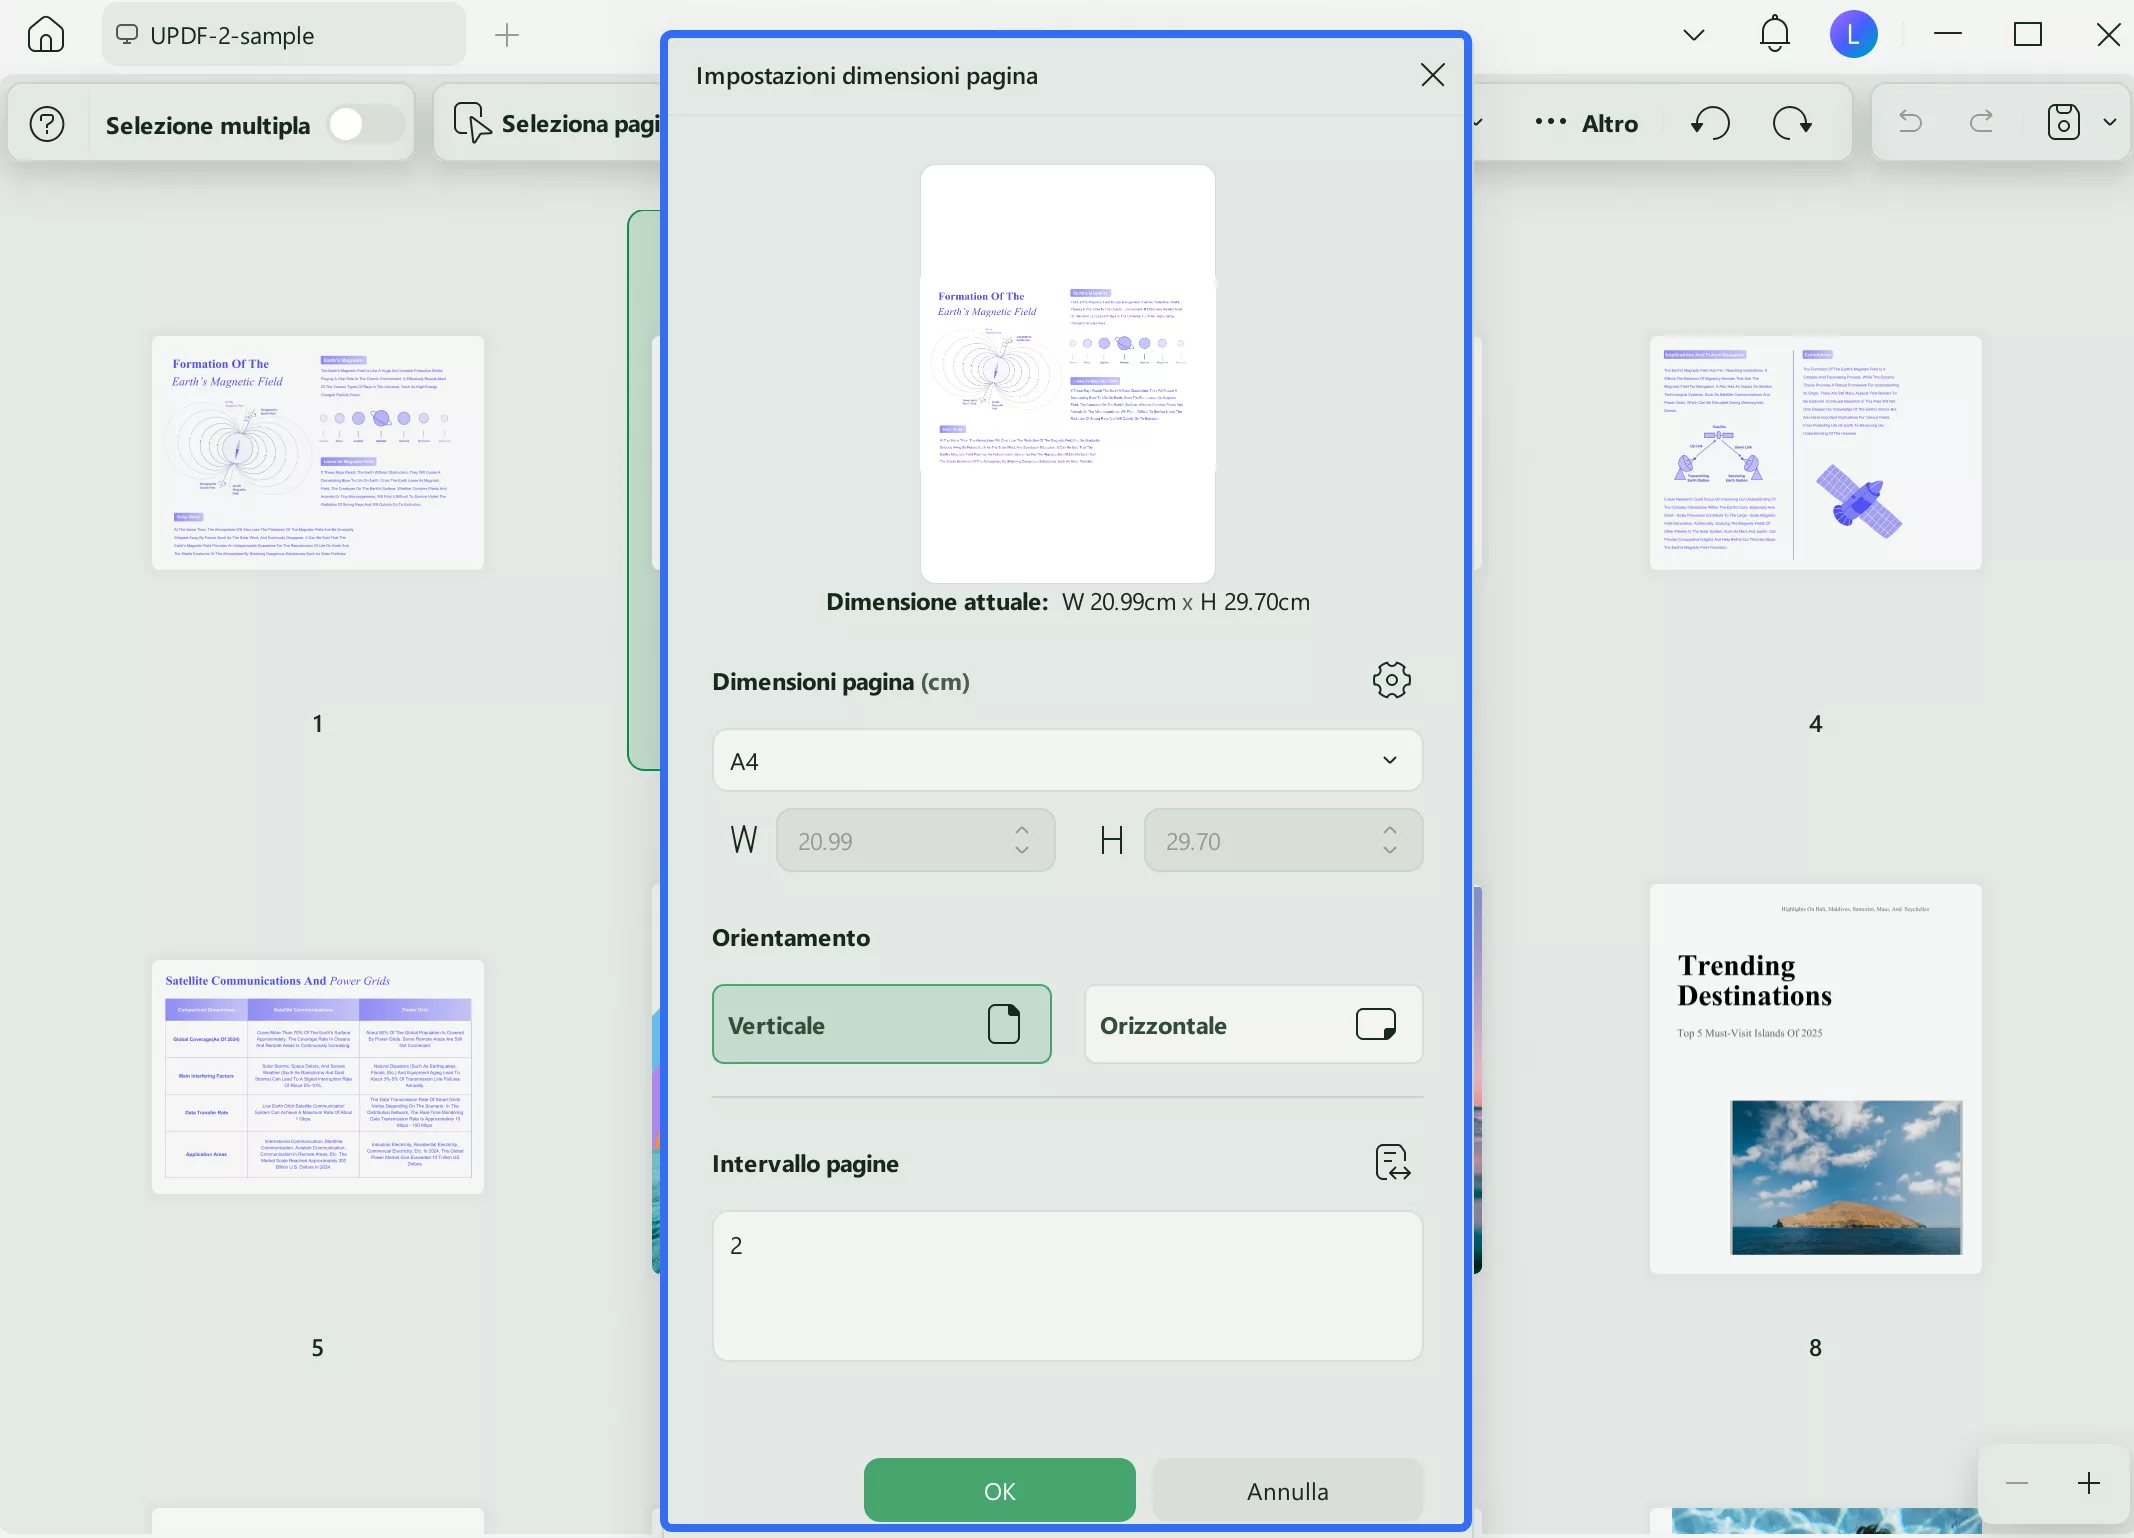This screenshot has height=1538, width=2134.
Task: Toggle Selezione multipla switch
Action: pyautogui.click(x=364, y=125)
